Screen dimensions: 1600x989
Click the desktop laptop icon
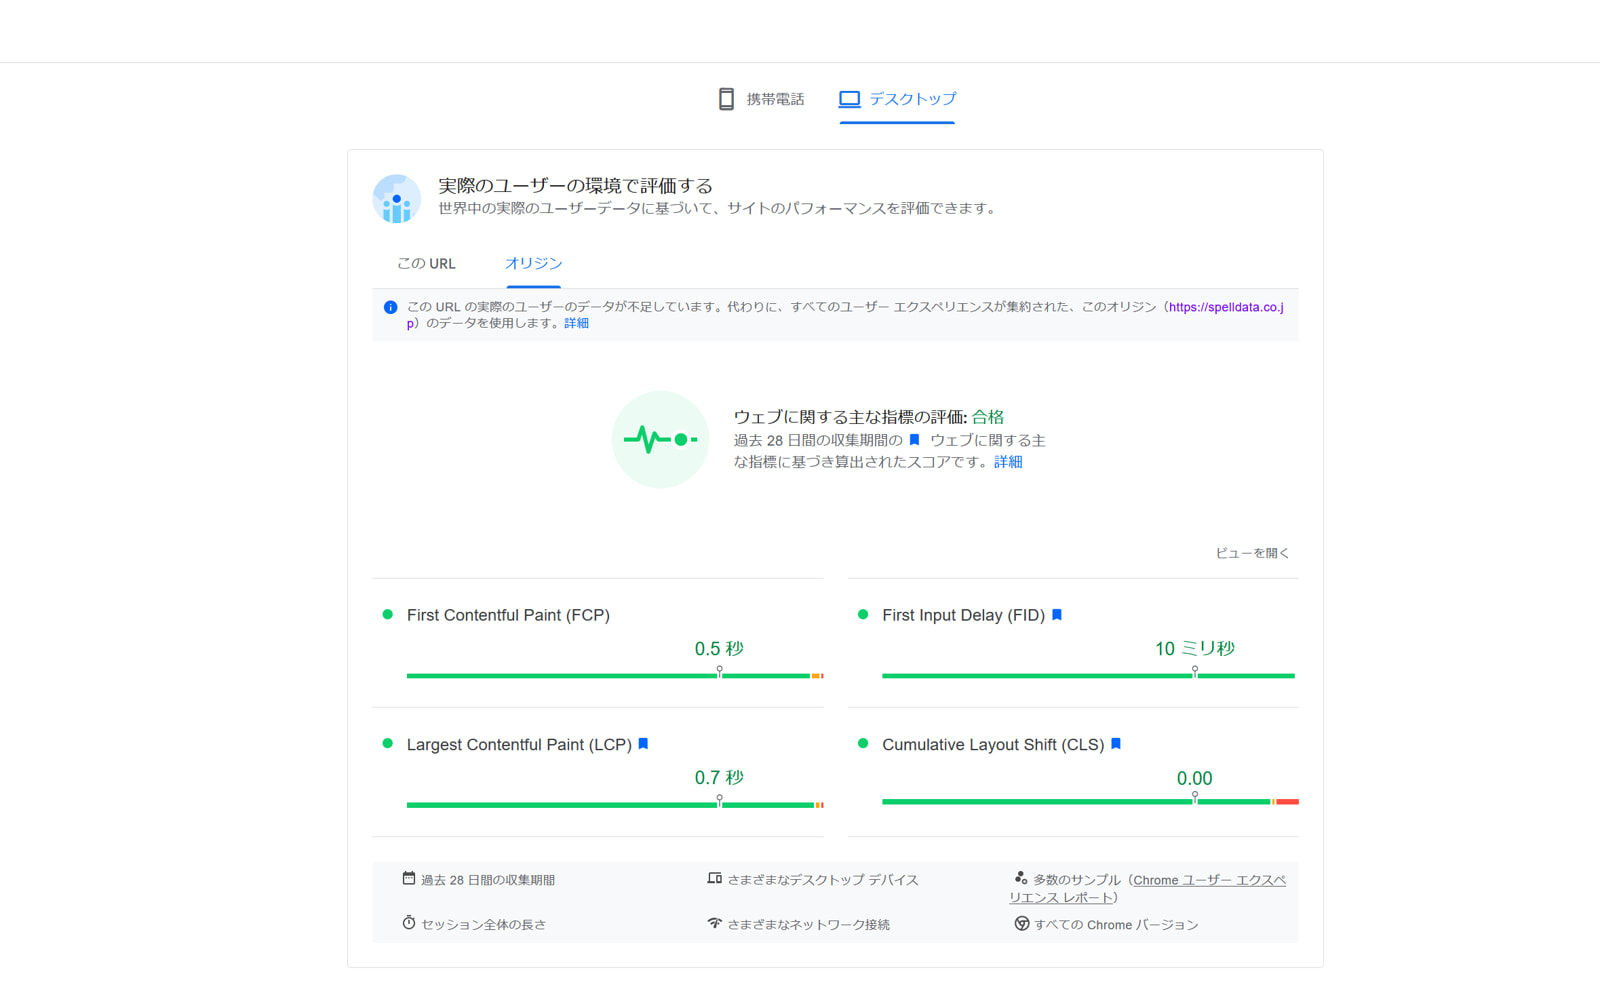click(x=849, y=99)
